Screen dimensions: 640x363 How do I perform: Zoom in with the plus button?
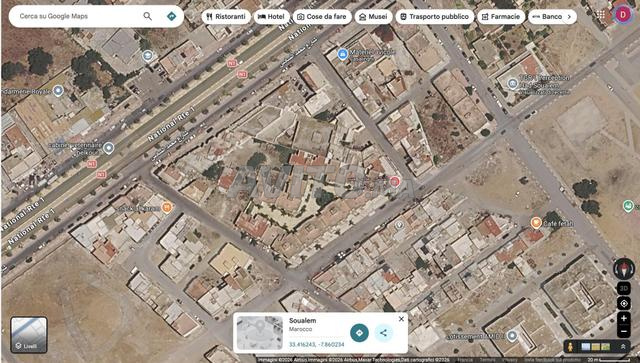point(624,318)
